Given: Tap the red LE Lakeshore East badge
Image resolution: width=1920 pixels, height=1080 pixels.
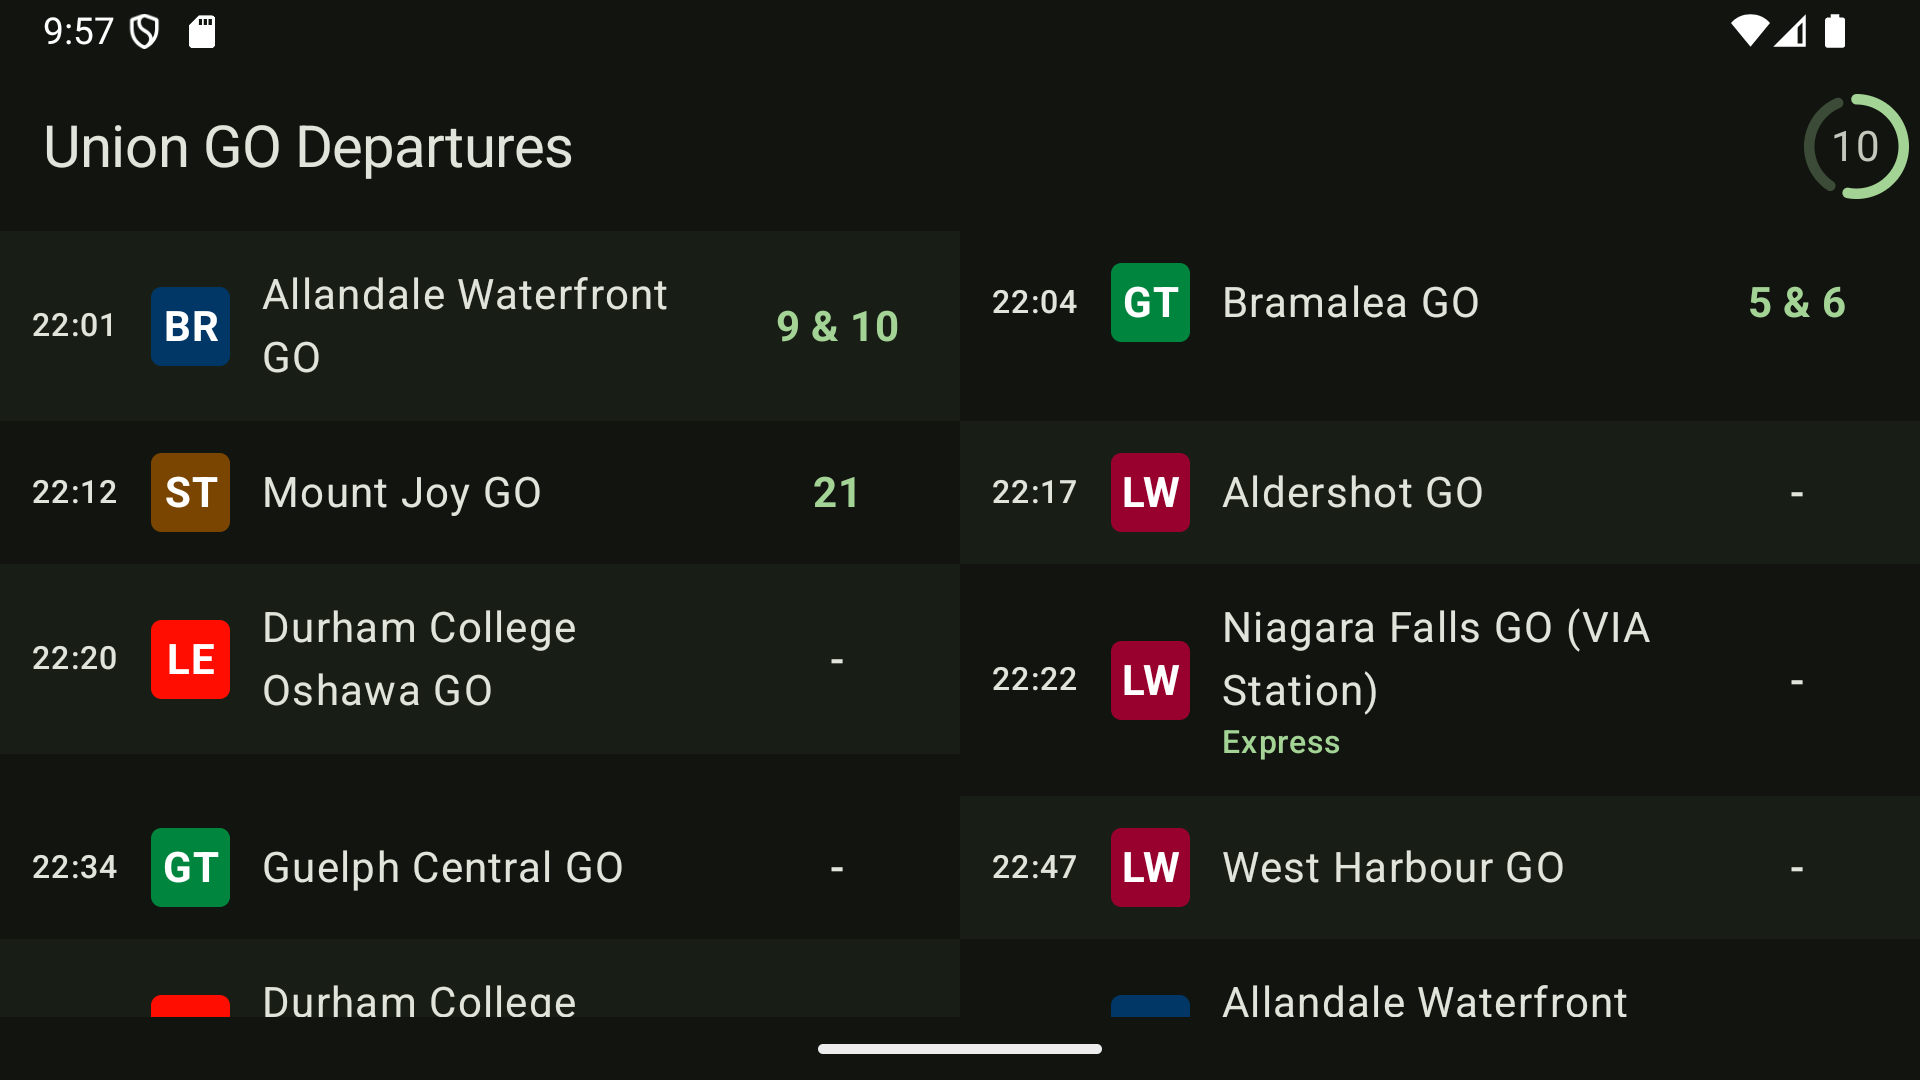Looking at the screenshot, I should (x=190, y=659).
